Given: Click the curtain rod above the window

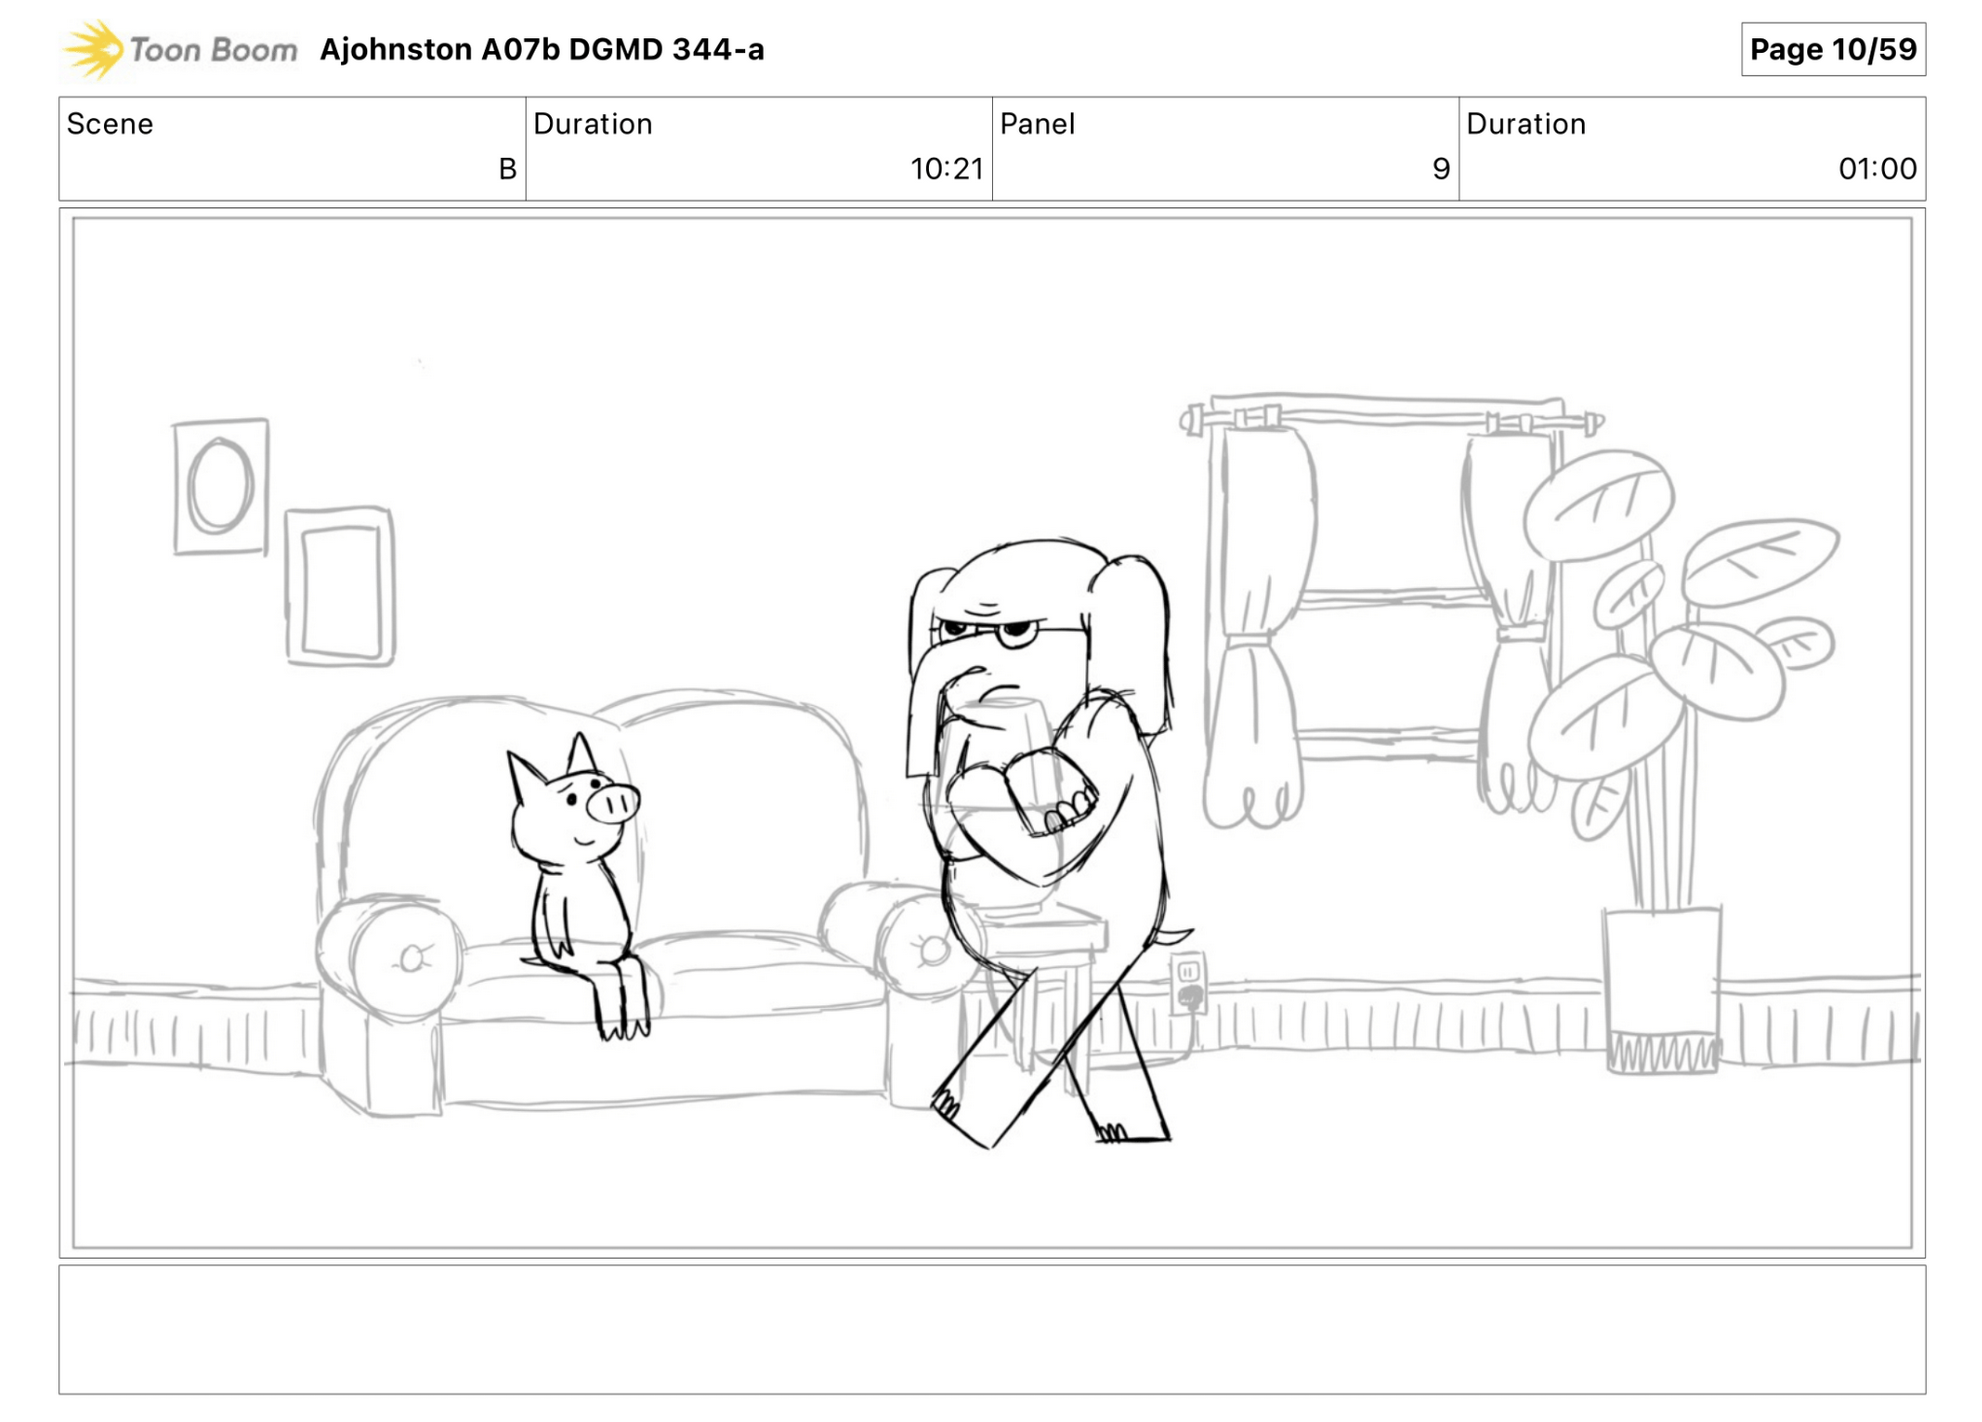Looking at the screenshot, I should coord(1390,418).
